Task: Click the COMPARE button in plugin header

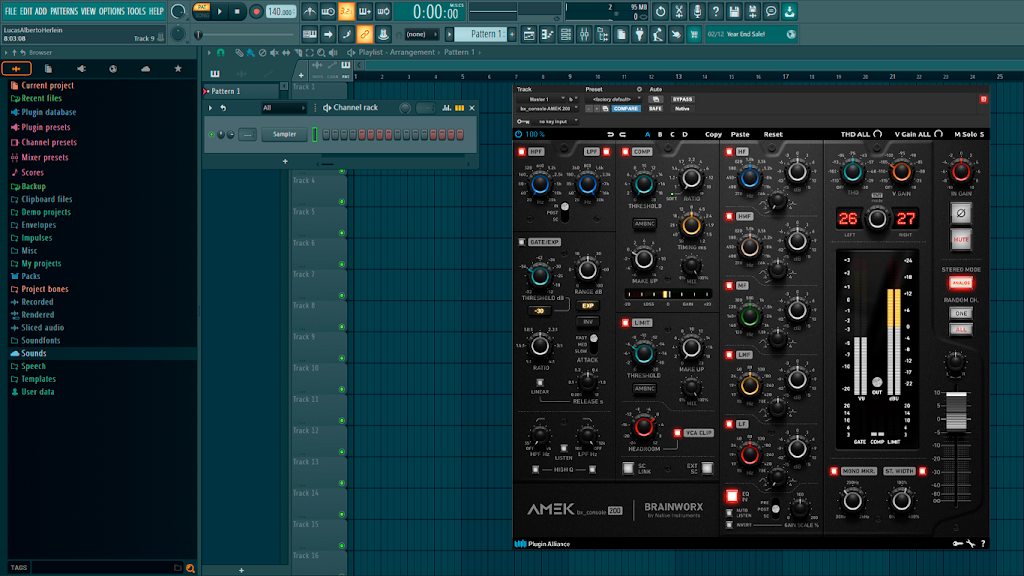Action: [626, 108]
